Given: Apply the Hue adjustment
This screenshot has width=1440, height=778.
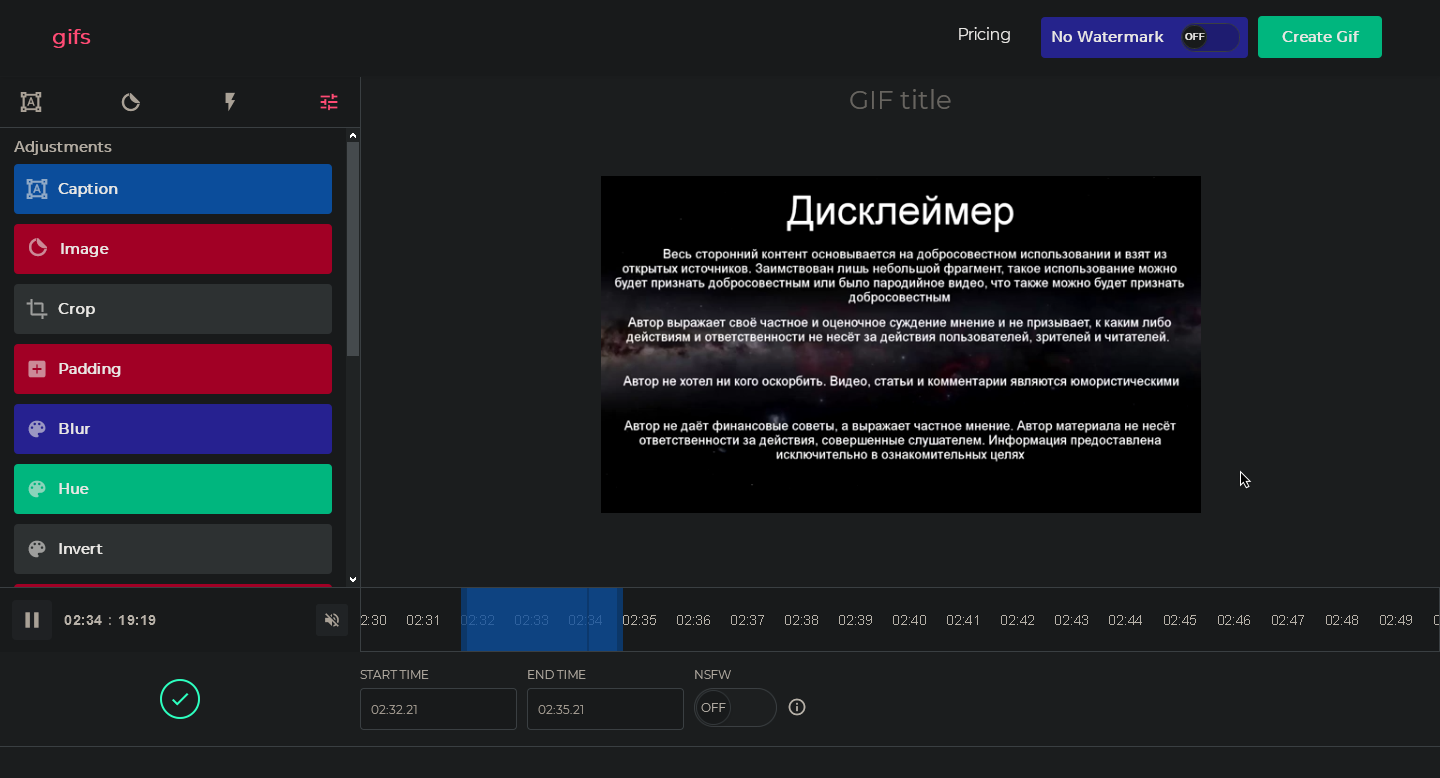Looking at the screenshot, I should (x=173, y=489).
